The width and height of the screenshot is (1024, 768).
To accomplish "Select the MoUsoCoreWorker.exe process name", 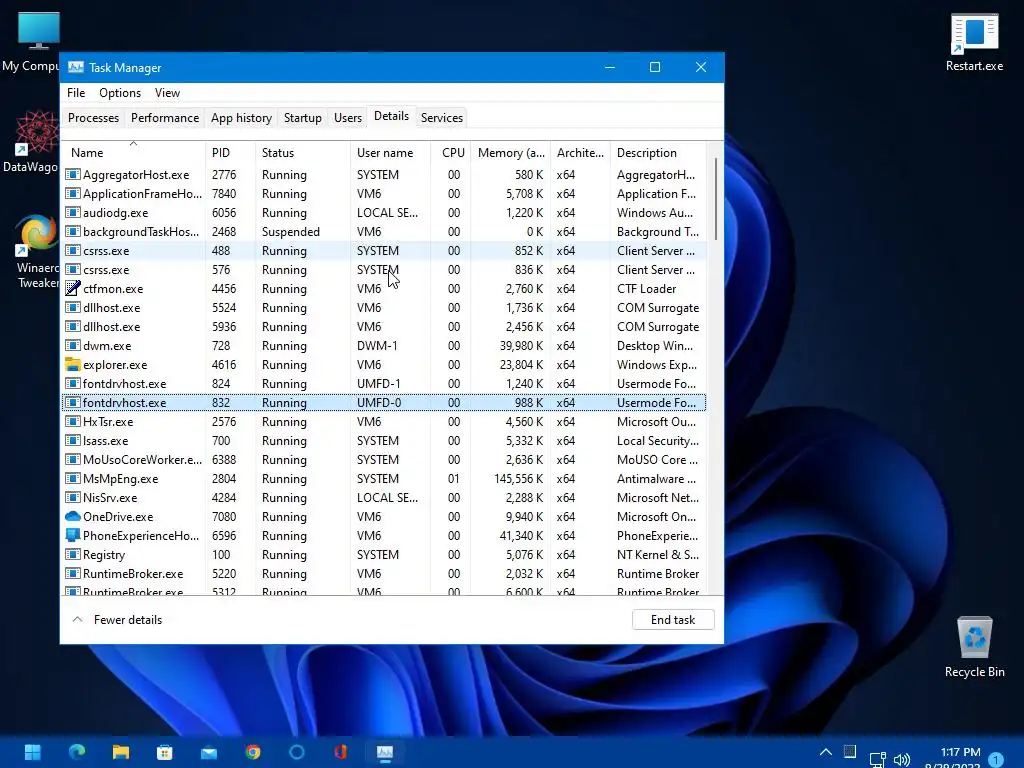I will [142, 460].
